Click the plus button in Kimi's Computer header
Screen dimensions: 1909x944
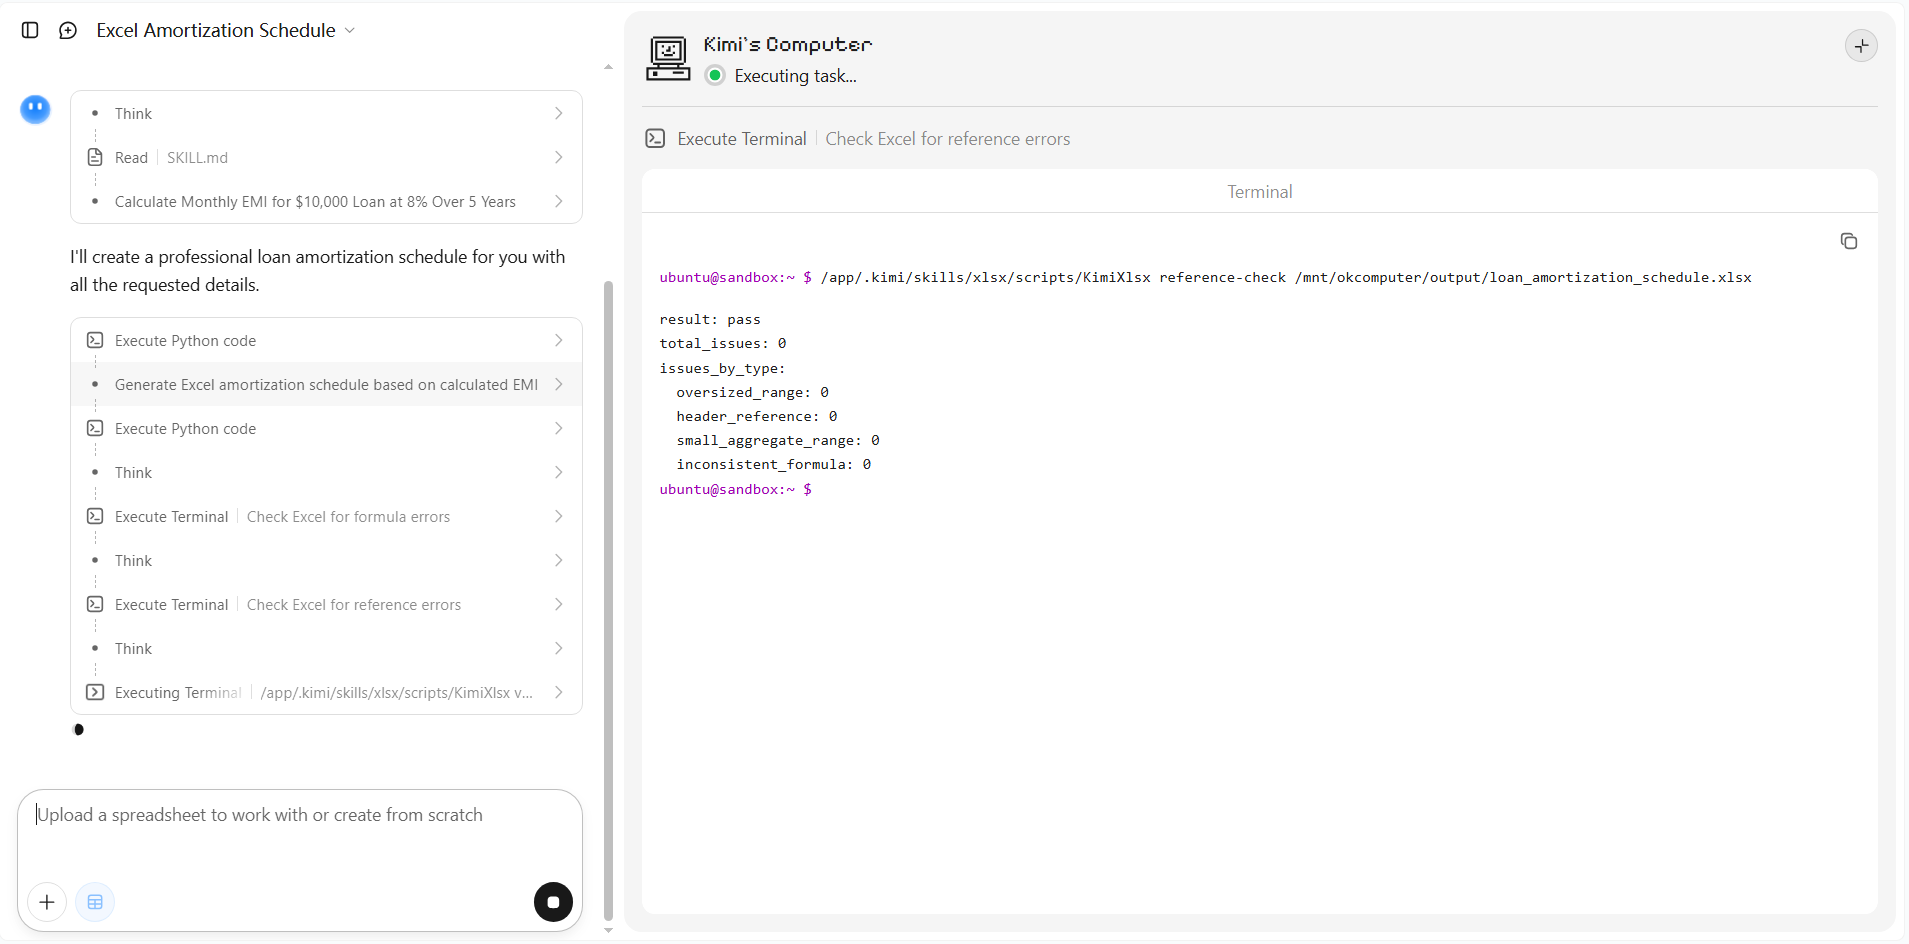point(1861,46)
